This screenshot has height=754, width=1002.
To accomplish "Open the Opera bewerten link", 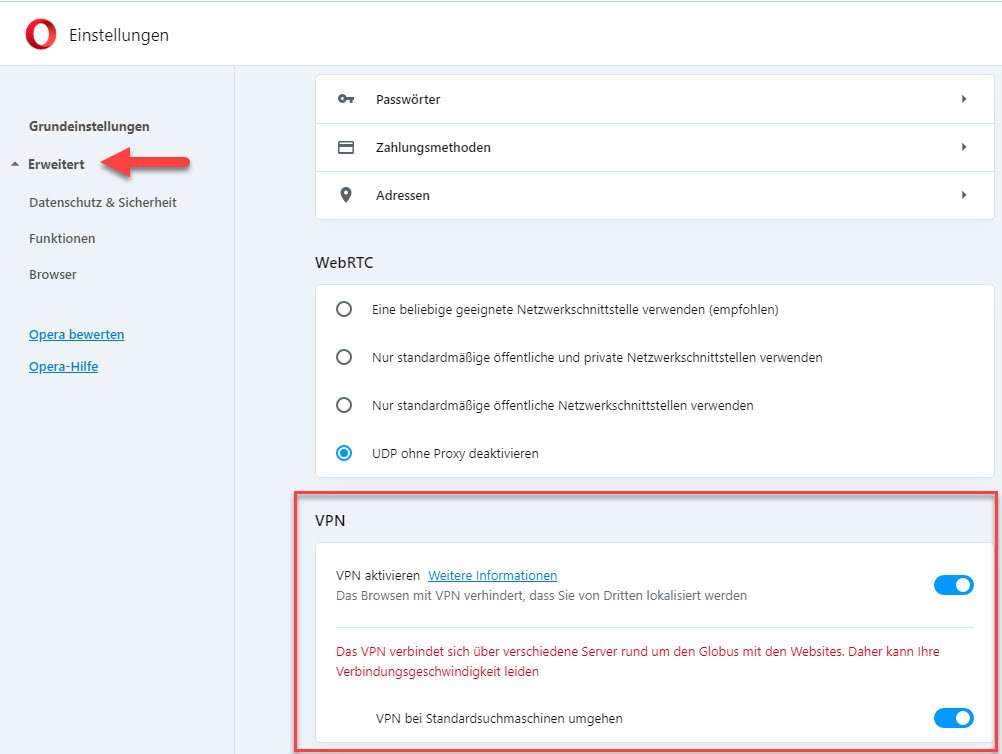I will click(x=77, y=334).
